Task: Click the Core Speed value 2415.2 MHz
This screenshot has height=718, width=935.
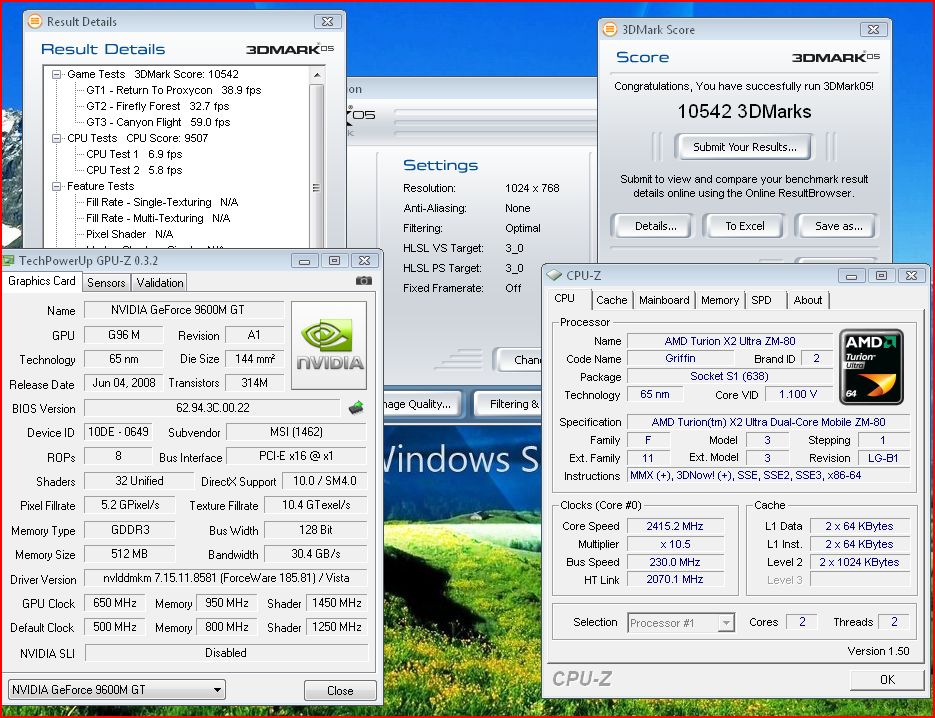Action: 675,526
